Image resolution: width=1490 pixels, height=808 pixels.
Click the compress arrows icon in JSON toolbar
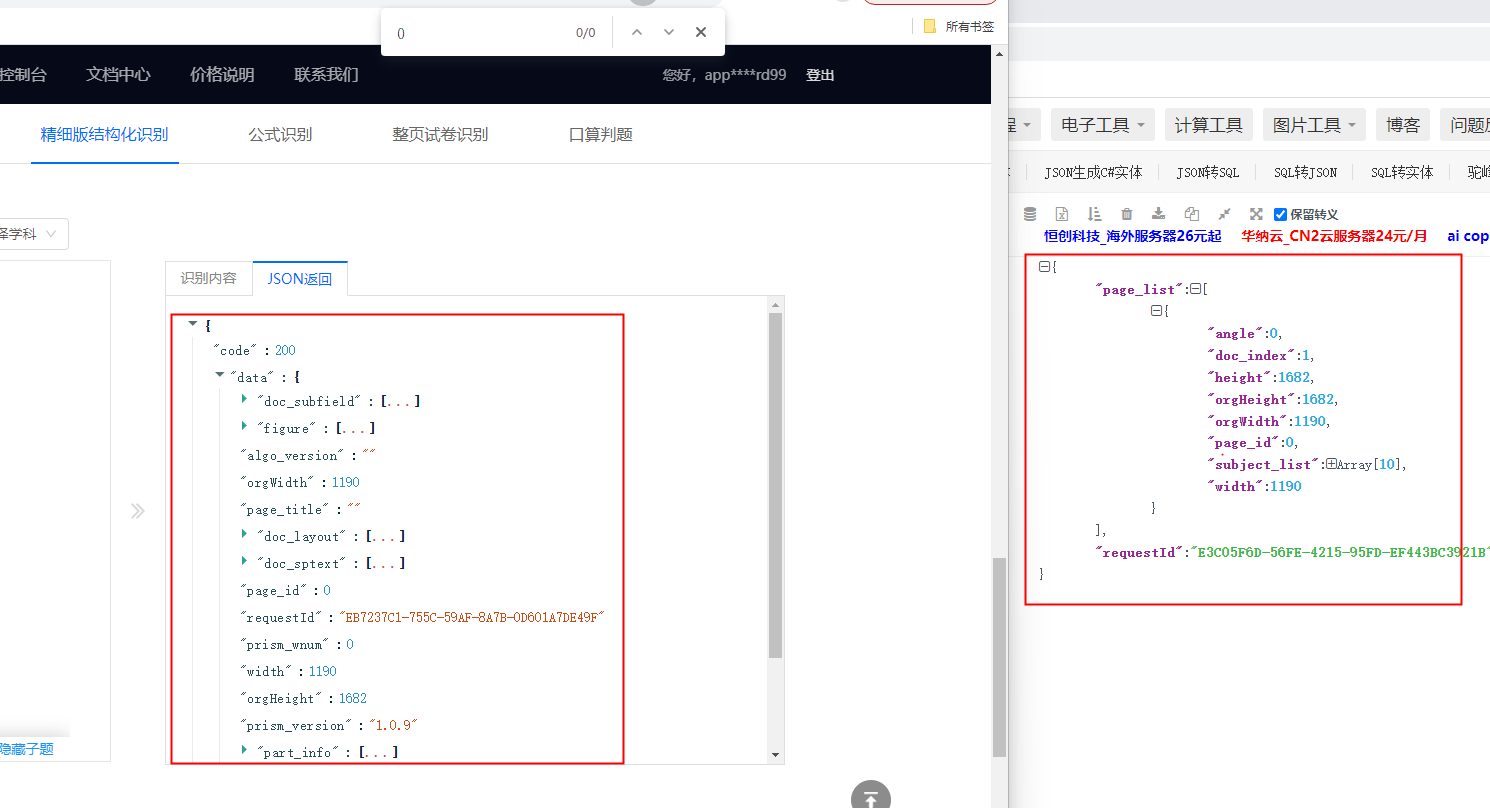click(x=1224, y=214)
